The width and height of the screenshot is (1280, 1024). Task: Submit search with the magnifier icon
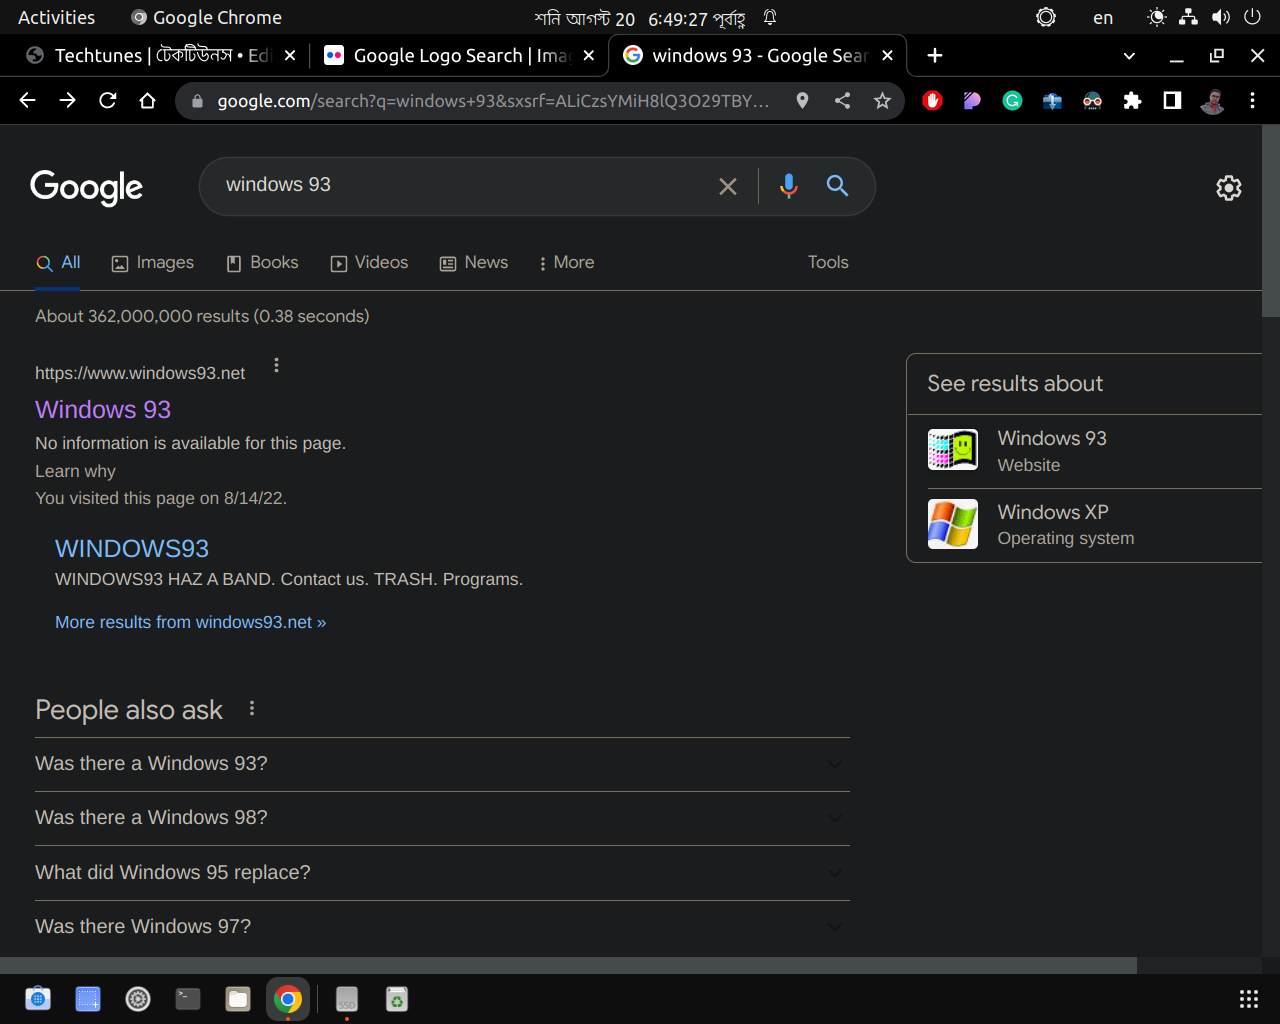837,185
